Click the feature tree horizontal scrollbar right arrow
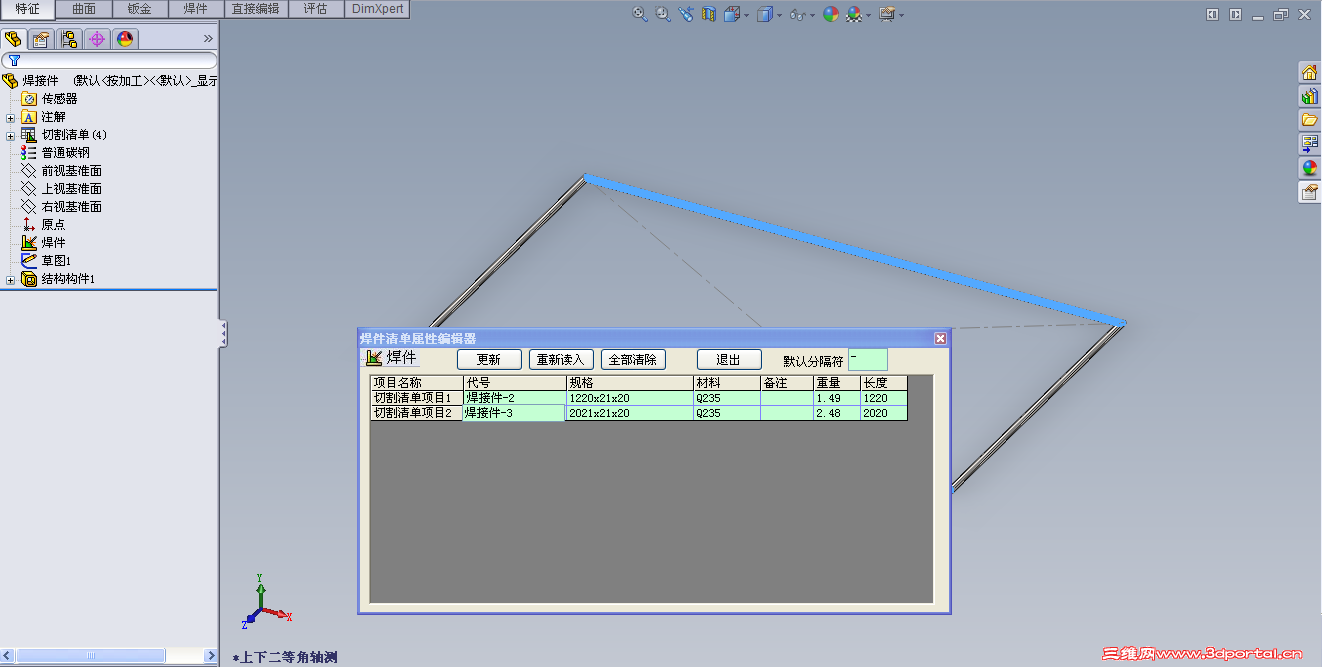The image size is (1322, 667). pyautogui.click(x=210, y=656)
